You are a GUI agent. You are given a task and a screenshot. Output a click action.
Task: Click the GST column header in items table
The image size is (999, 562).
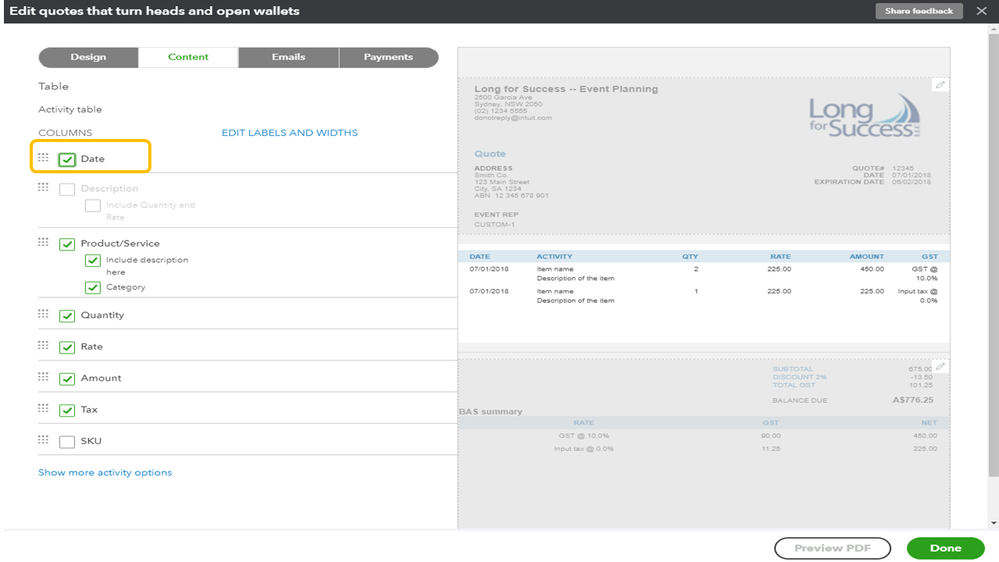pyautogui.click(x=930, y=256)
